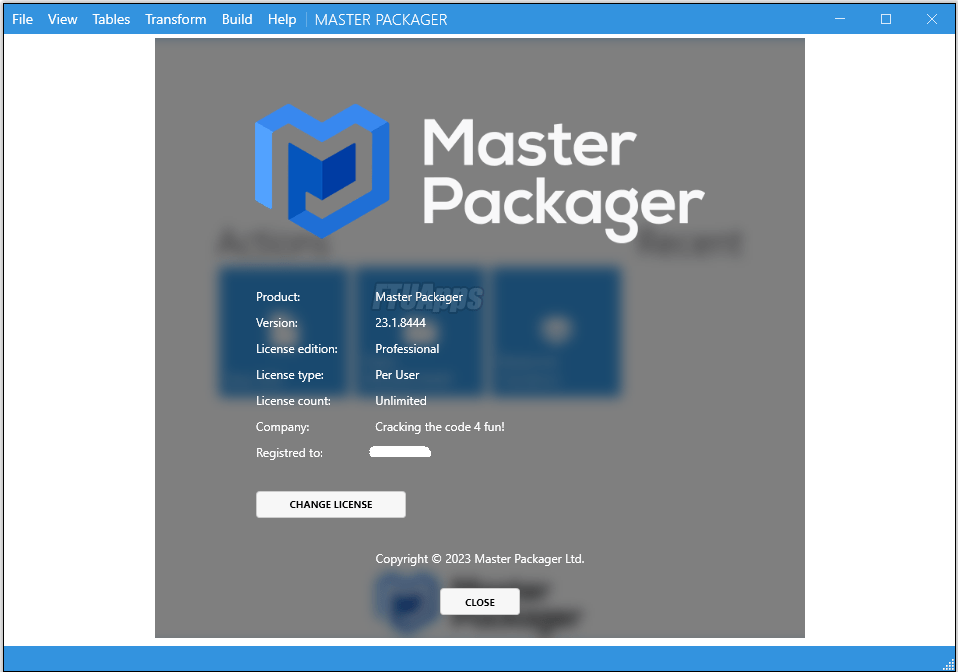This screenshot has height=672, width=958.
Task: Click the 'License type:' label
Action: 290,375
